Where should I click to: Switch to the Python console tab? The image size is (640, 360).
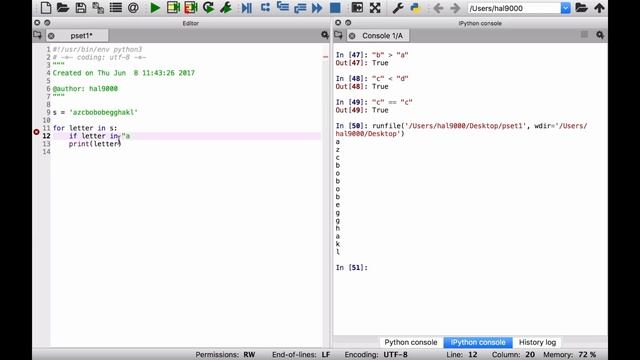[x=411, y=342]
